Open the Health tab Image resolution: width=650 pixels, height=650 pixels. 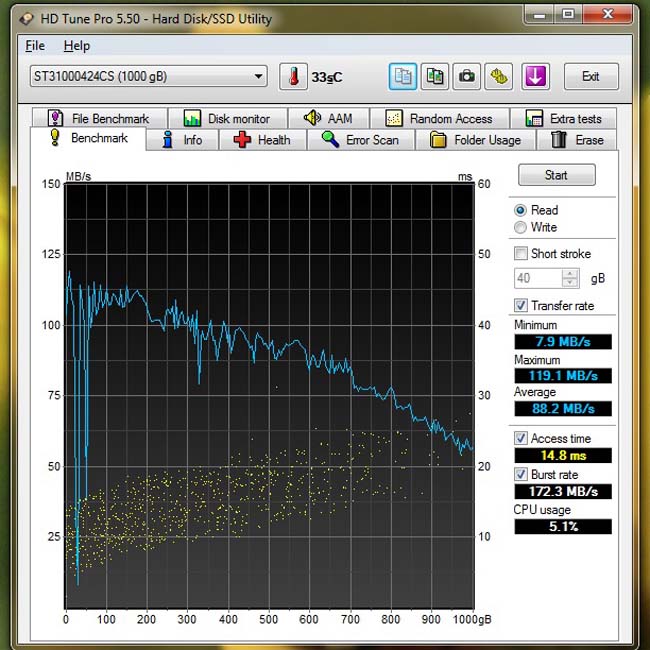tap(263, 140)
